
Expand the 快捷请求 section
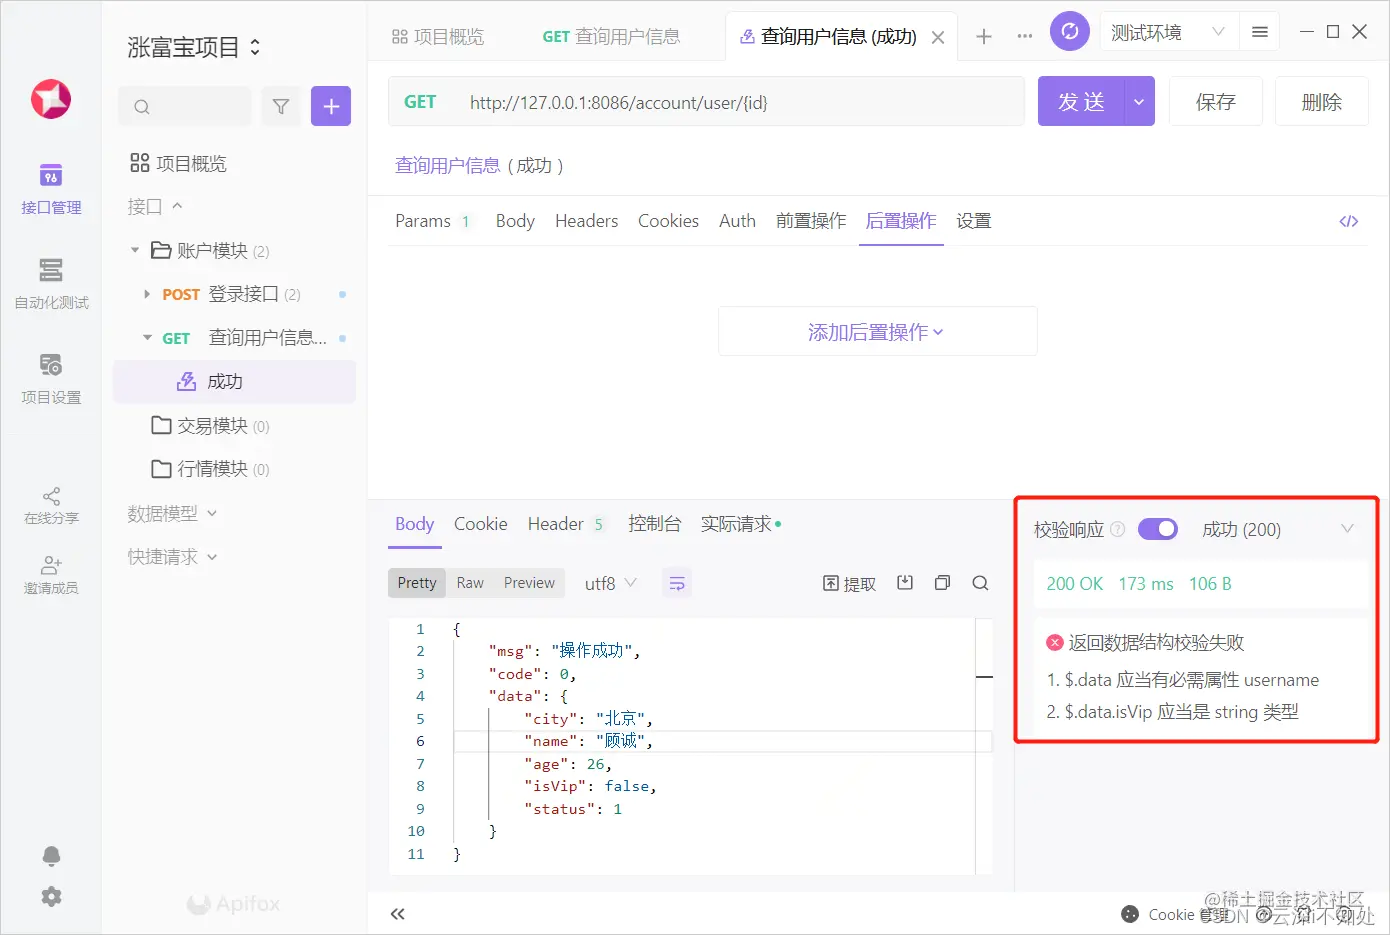coord(172,557)
